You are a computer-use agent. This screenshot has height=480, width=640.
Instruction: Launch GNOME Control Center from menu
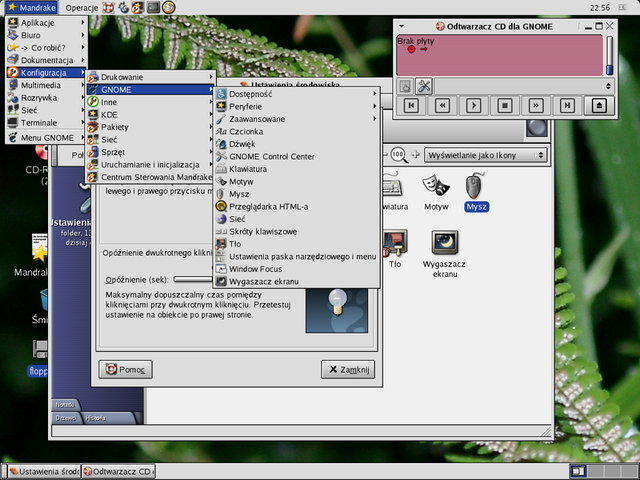[296, 156]
